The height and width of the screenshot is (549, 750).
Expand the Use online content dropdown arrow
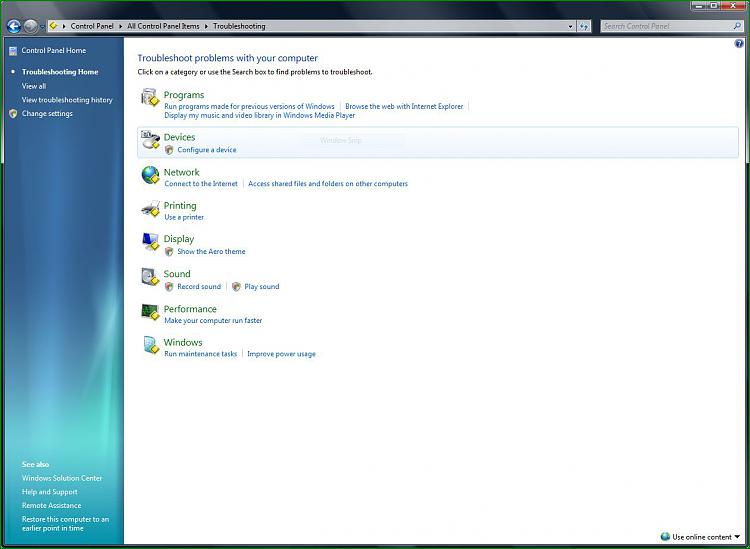coord(738,537)
